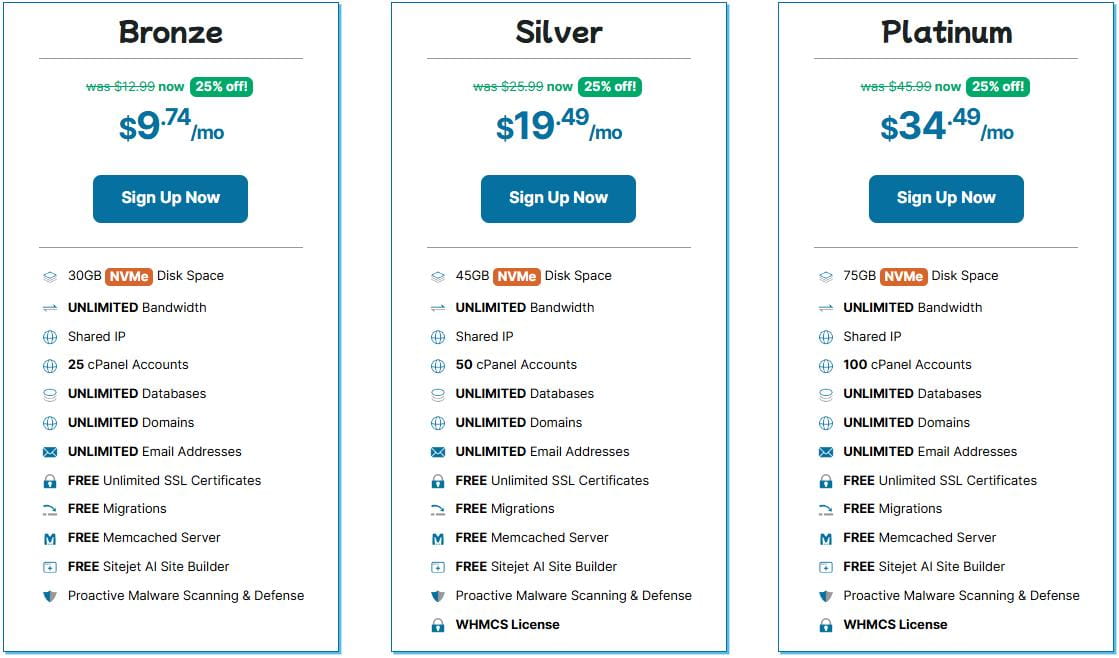Click the Platinum plan heading
The width and height of the screenshot is (1119, 658).
(x=946, y=32)
